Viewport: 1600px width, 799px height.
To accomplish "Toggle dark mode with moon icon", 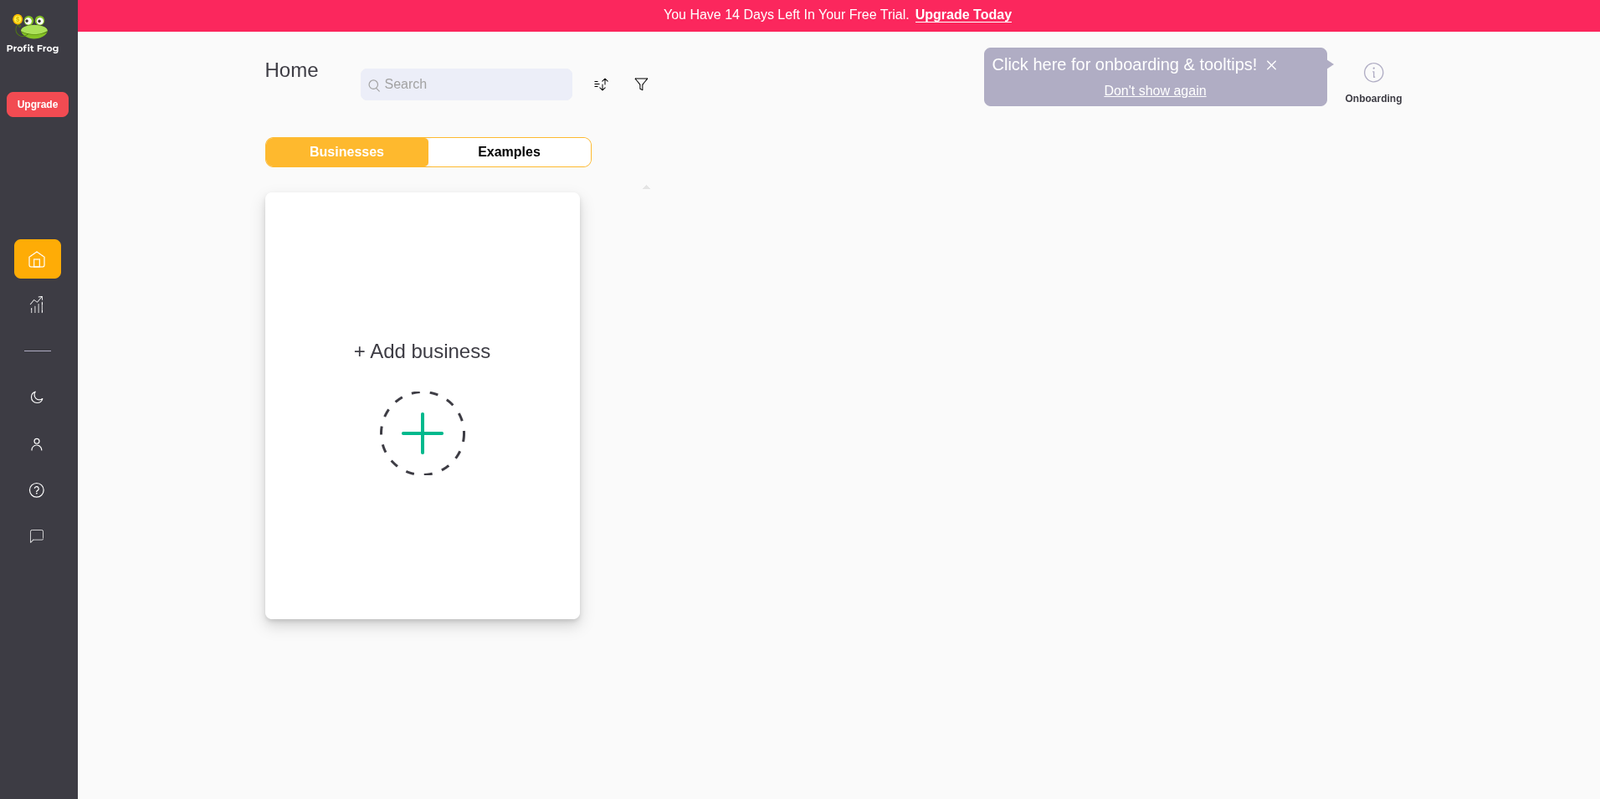I will pyautogui.click(x=37, y=397).
